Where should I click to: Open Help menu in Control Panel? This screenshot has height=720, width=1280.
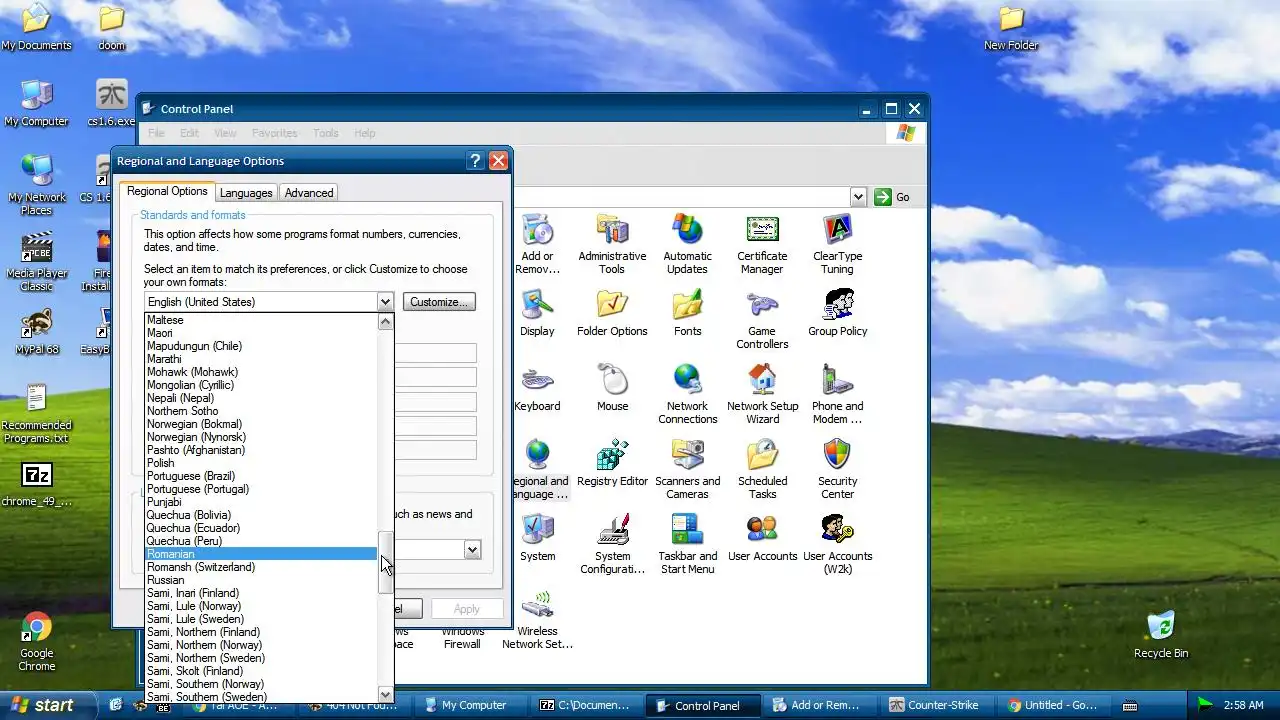tap(364, 133)
